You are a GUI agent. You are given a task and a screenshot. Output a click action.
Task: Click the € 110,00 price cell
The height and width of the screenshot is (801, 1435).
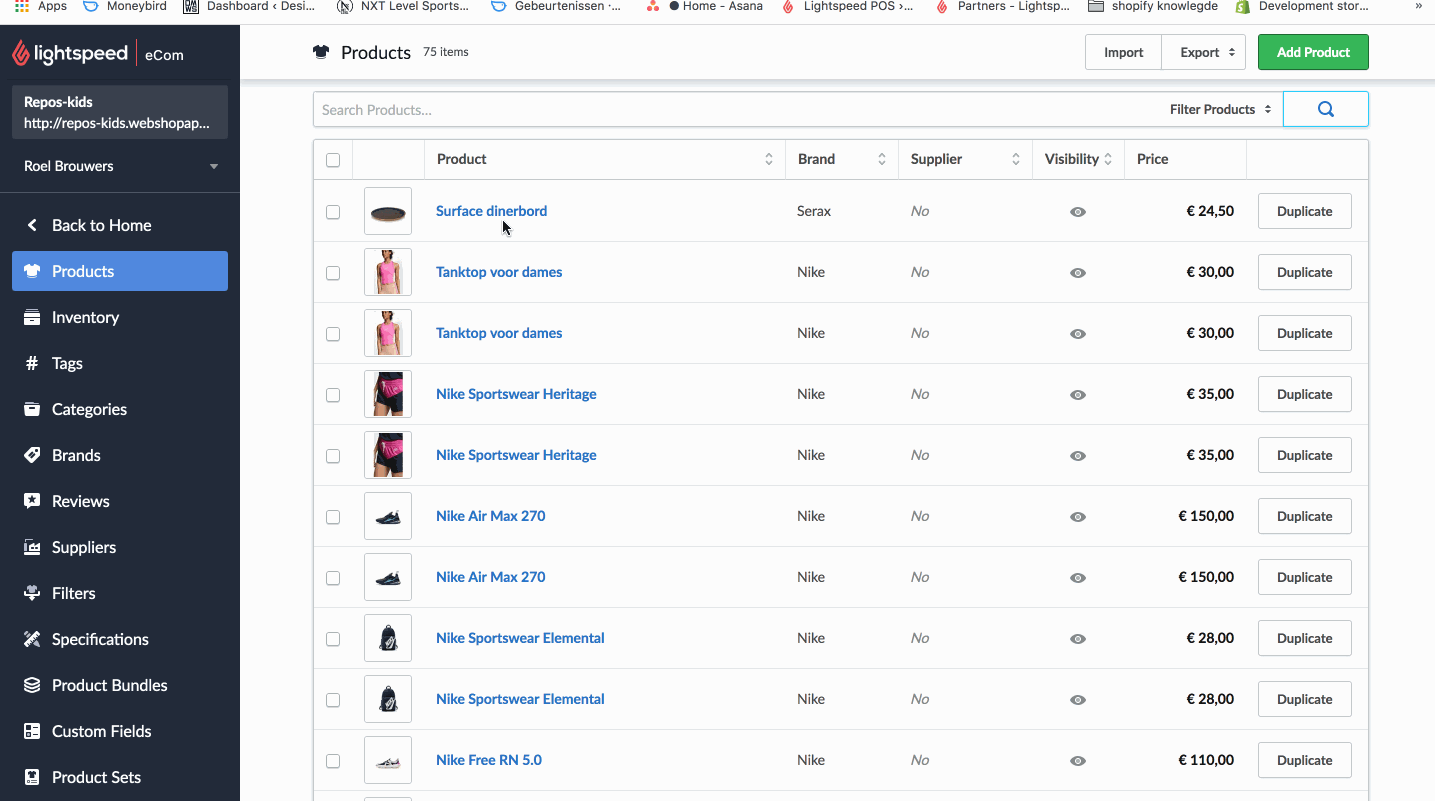(1206, 760)
